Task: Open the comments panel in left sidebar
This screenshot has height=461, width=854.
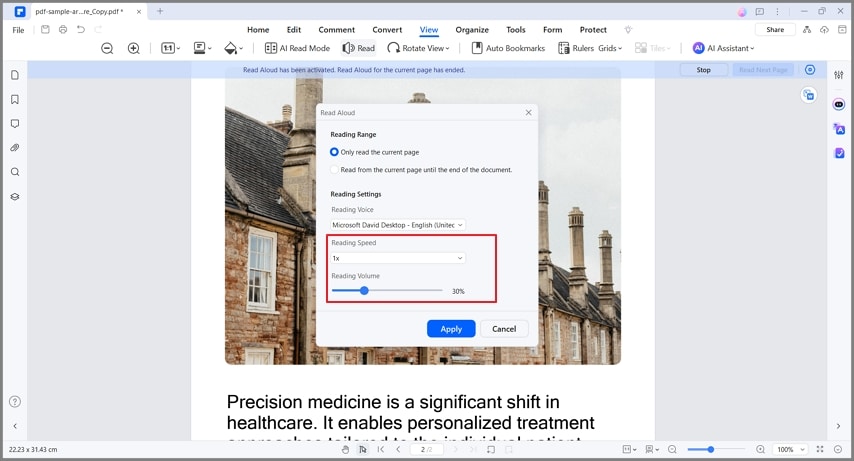Action: (15, 124)
